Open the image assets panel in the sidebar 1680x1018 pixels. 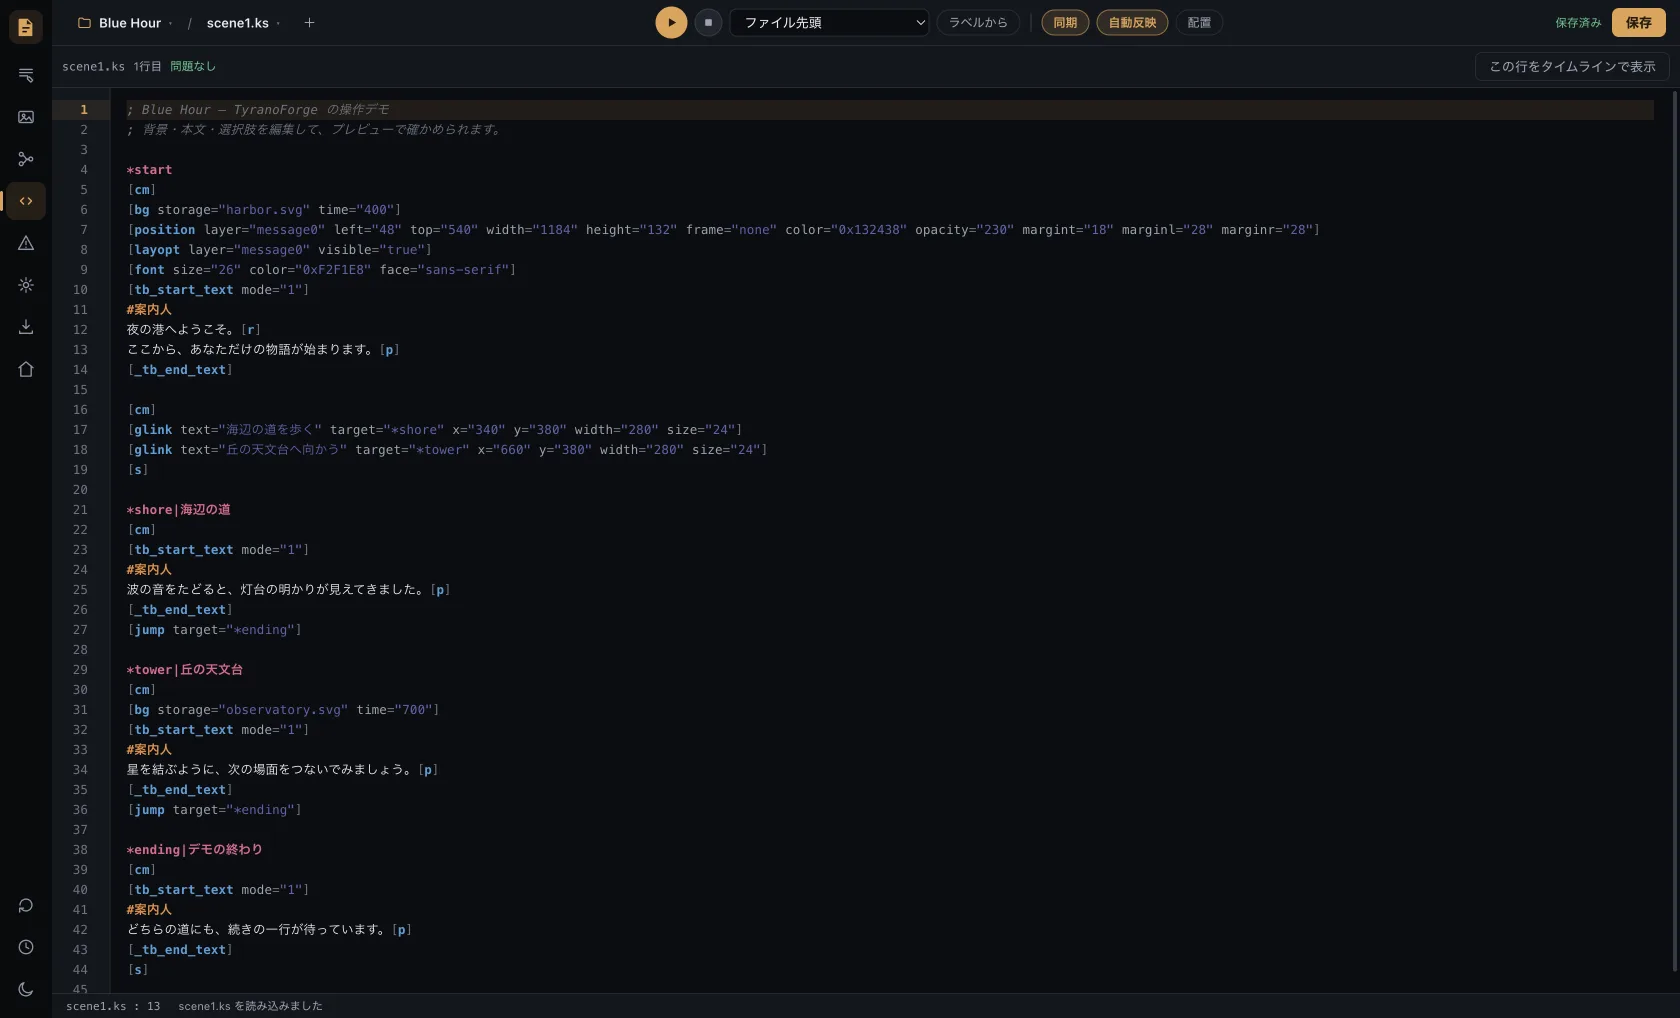(x=26, y=117)
